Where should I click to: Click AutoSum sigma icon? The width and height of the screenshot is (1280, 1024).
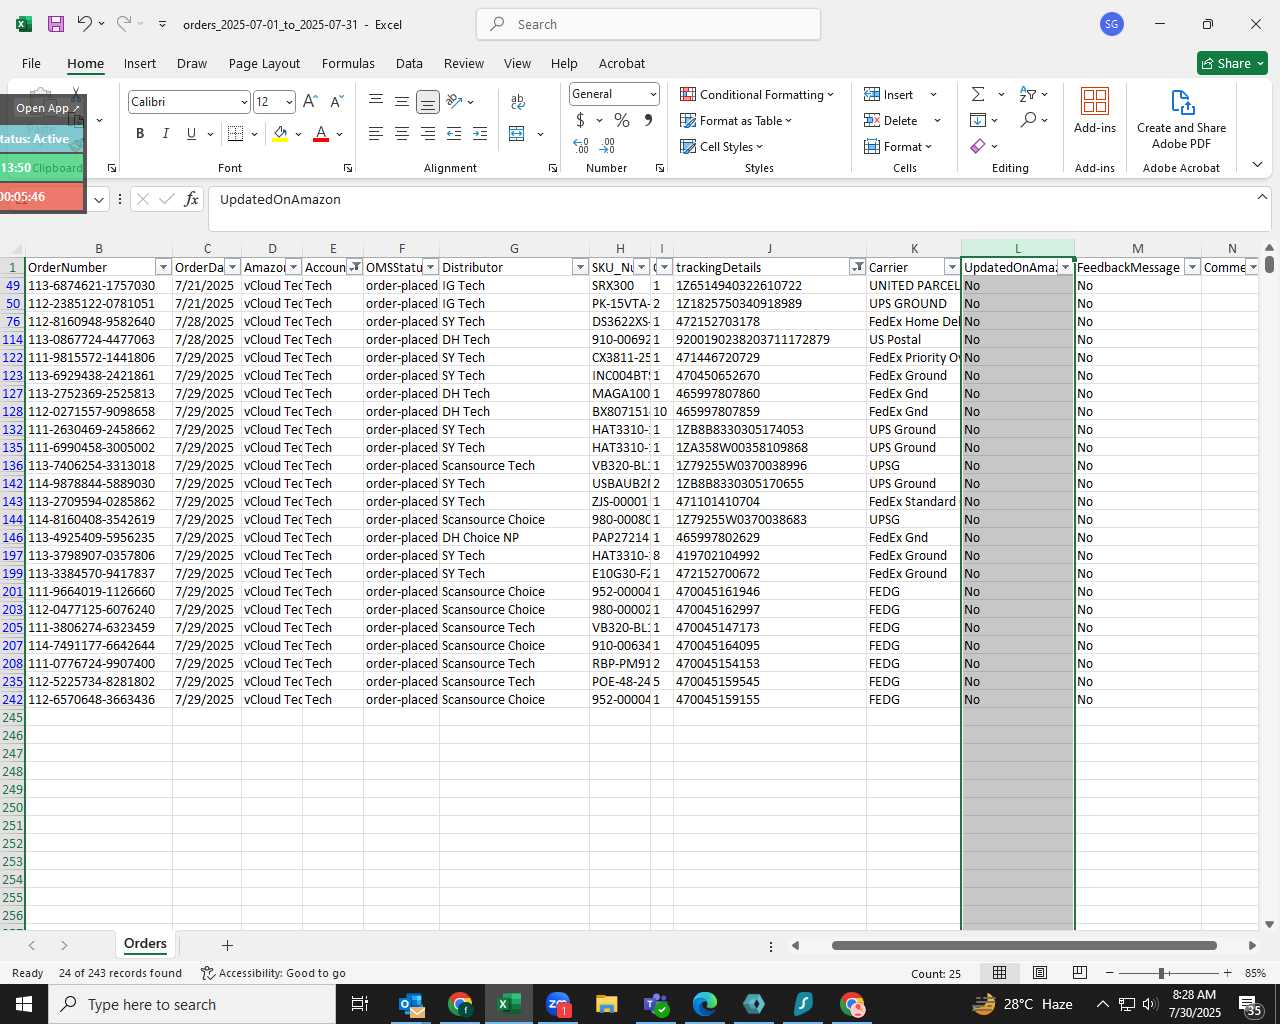point(978,94)
